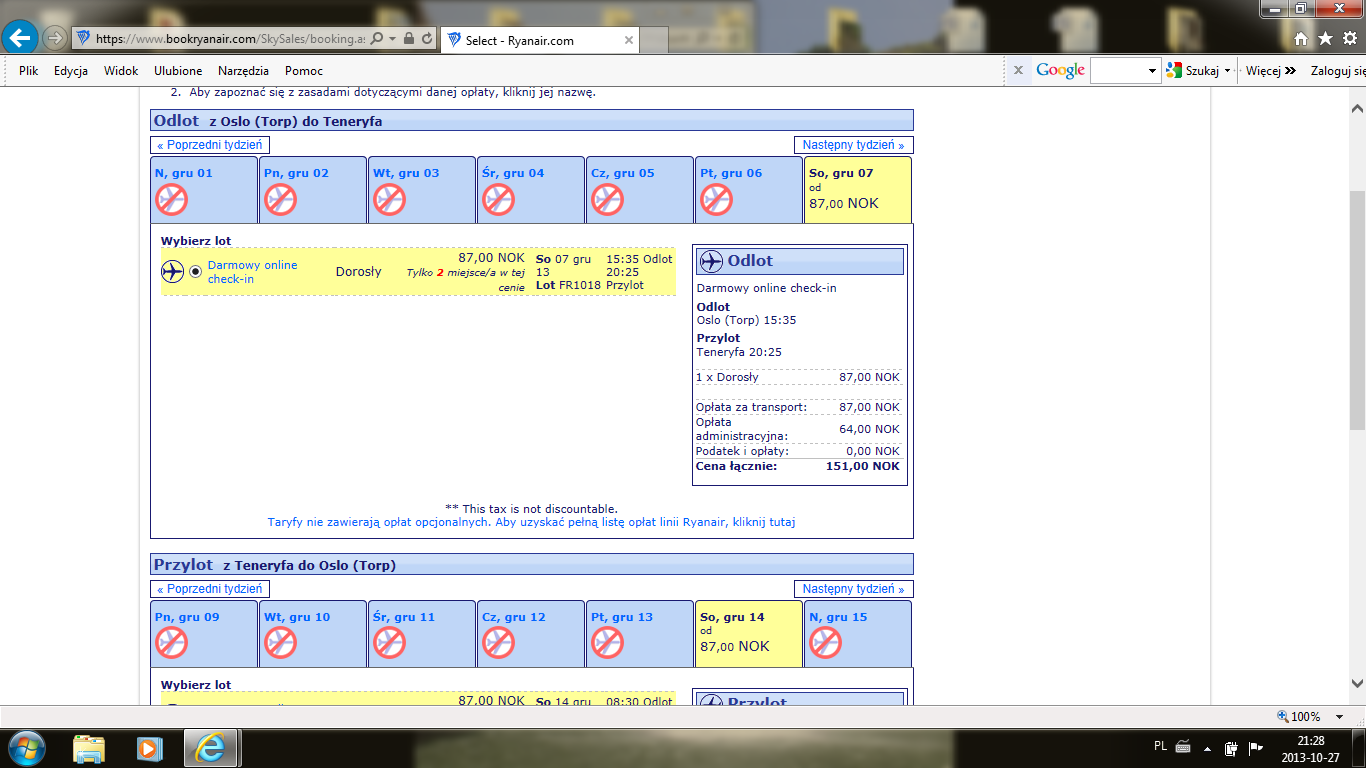Open the Darmowy online check-in link
Screen dimensions: 1366x768
click(252, 272)
